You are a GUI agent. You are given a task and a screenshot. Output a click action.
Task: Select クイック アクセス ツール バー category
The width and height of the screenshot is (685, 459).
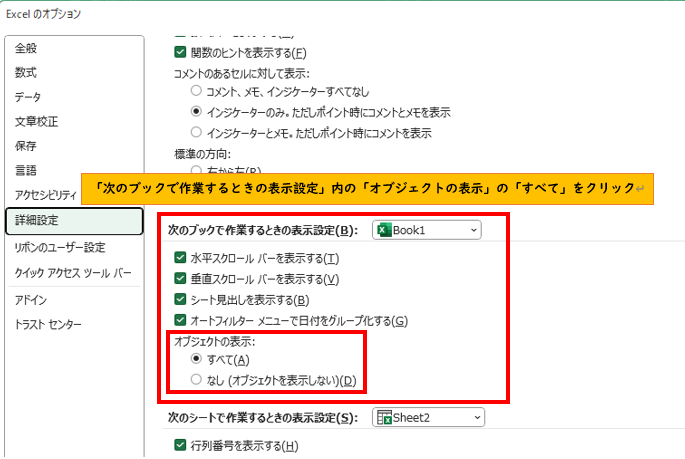coord(73,273)
